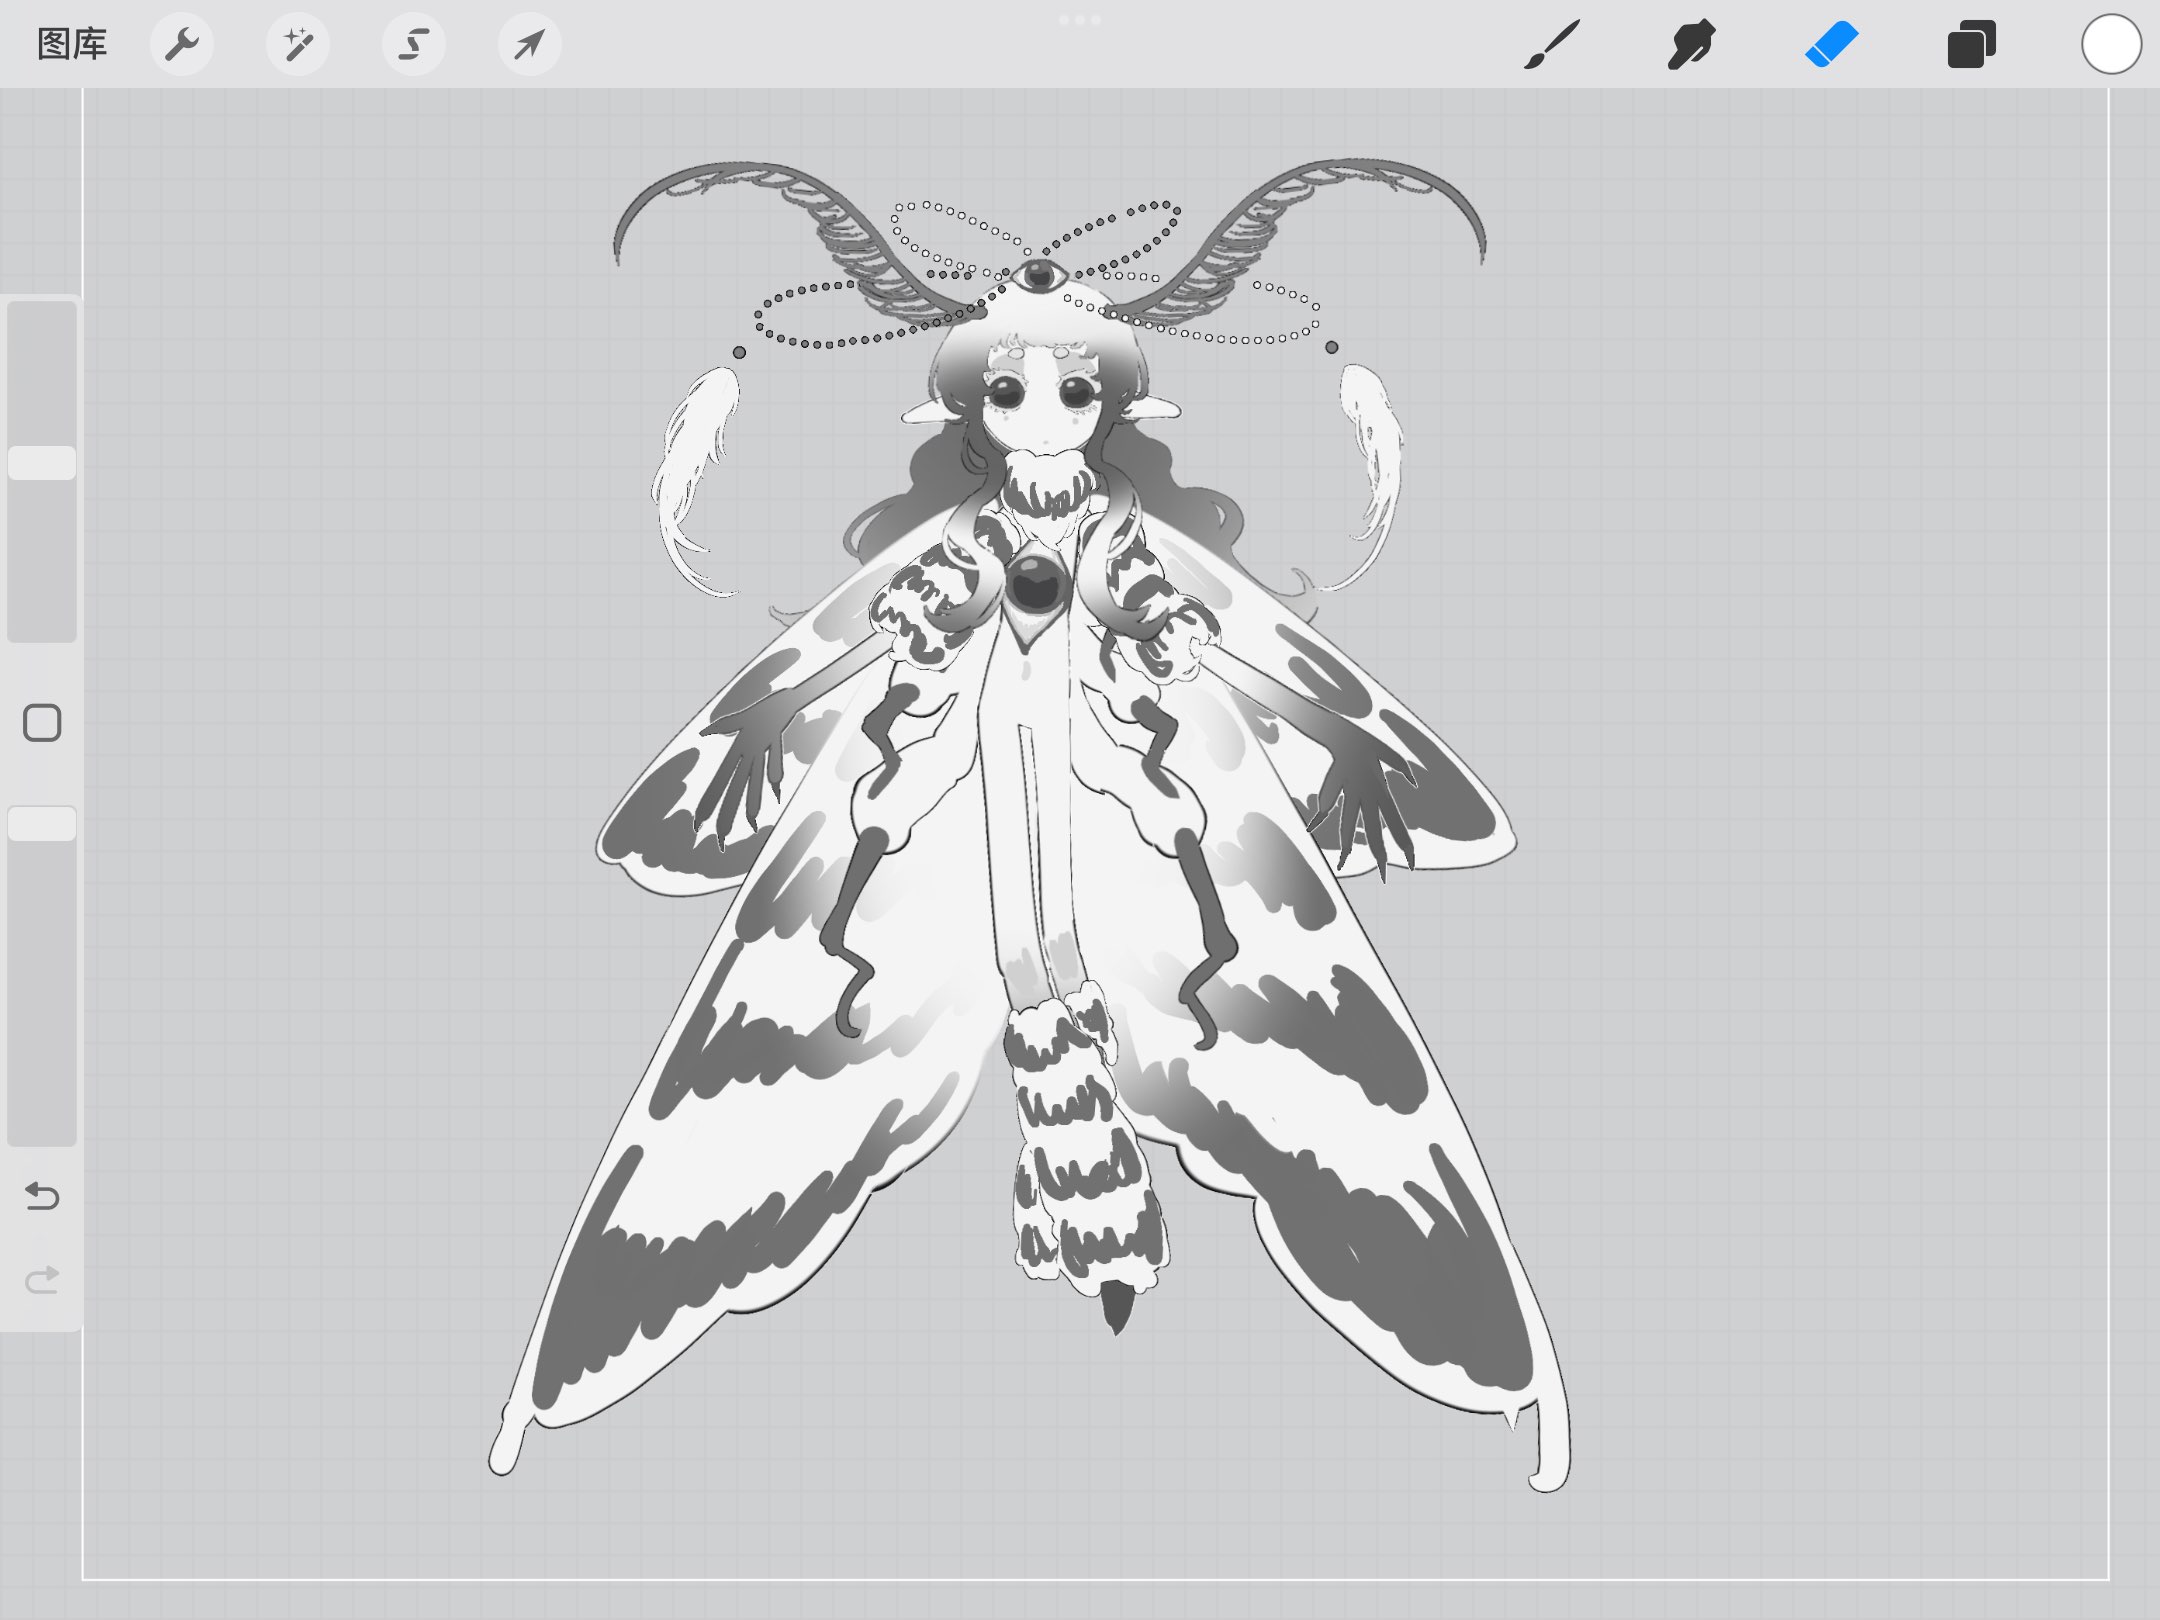Screen dimensions: 2160x1620
Task: Select the paint Brush tool
Action: [1551, 45]
